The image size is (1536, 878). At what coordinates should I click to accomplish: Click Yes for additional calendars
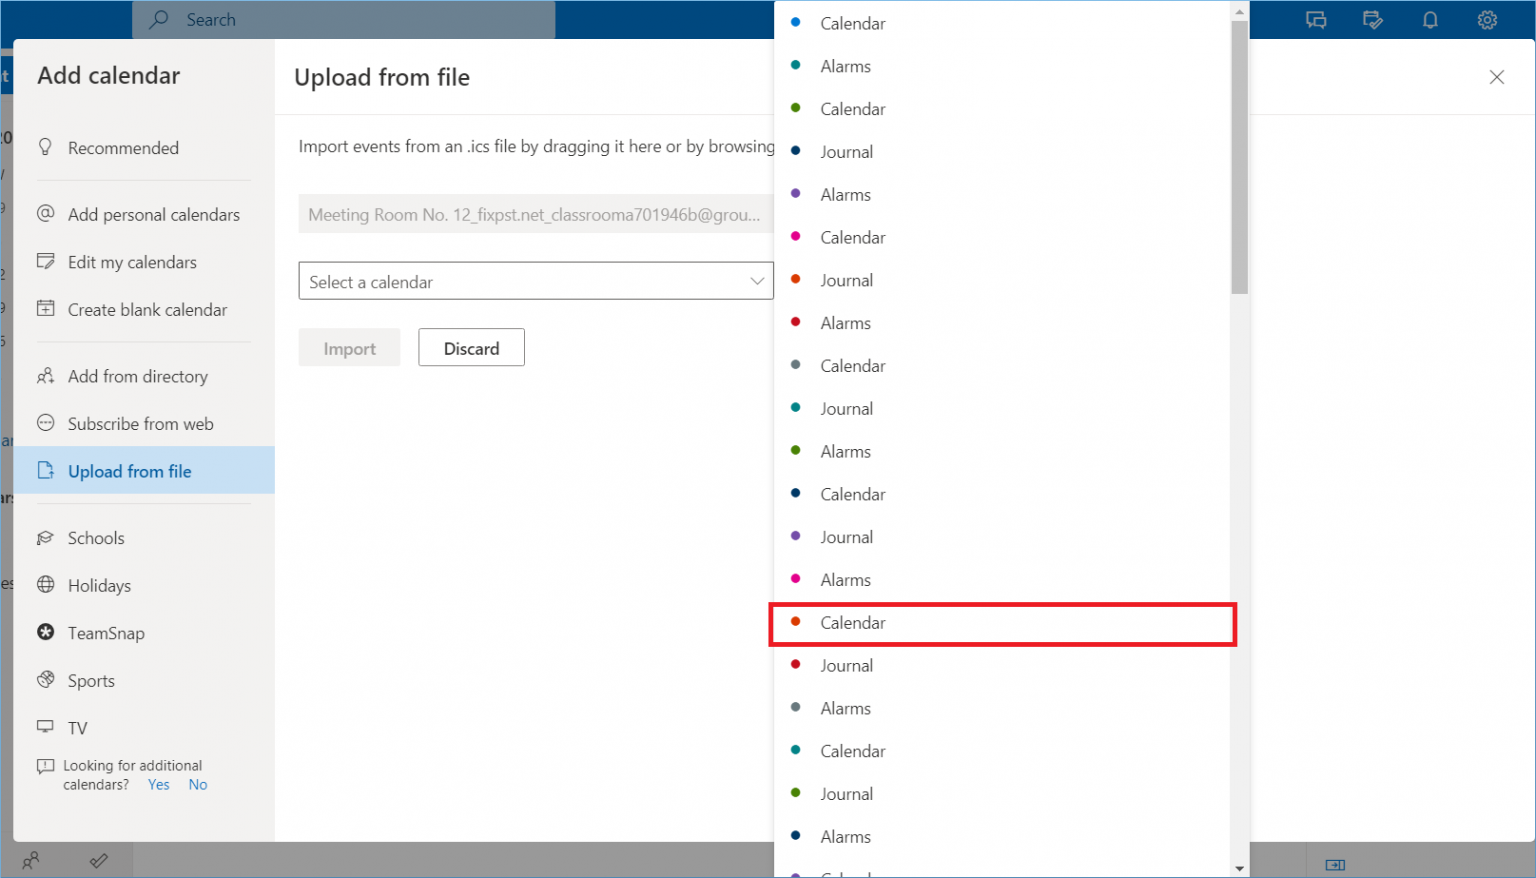click(157, 784)
